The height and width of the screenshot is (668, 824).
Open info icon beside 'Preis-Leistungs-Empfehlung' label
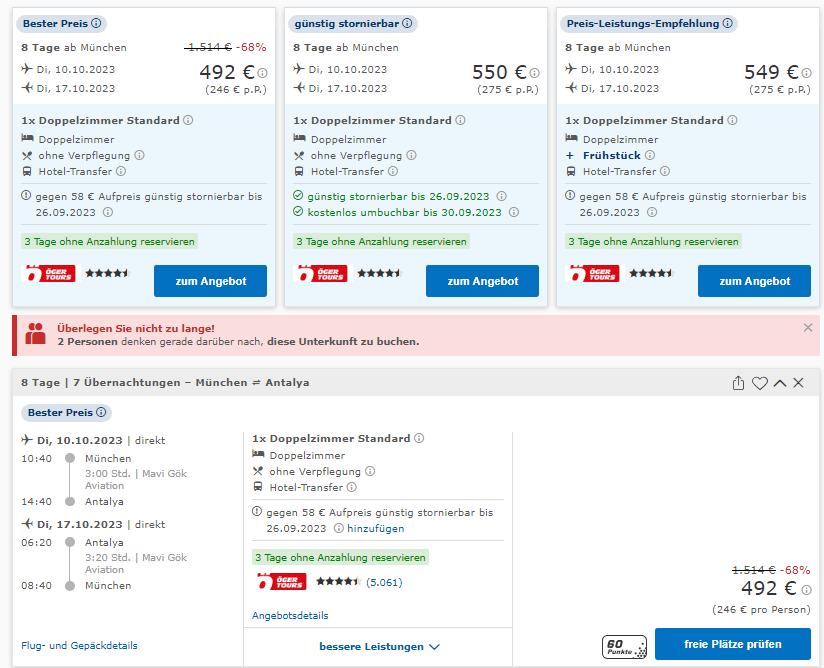728,23
